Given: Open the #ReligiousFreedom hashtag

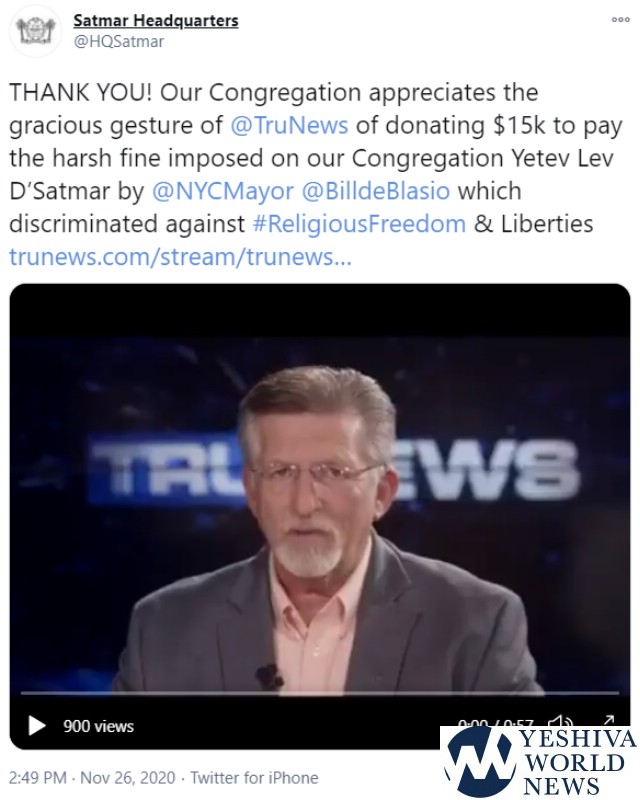Looking at the screenshot, I should point(359,223).
